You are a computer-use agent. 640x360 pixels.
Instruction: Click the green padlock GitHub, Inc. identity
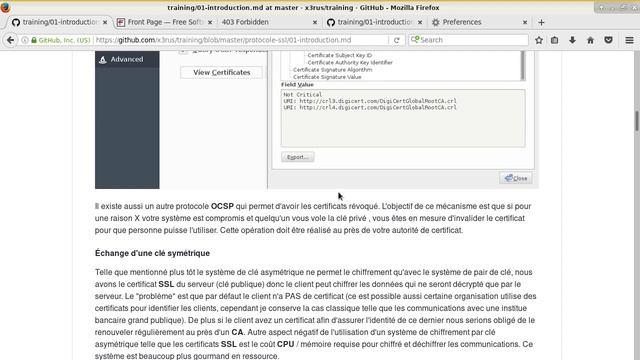(x=60, y=40)
